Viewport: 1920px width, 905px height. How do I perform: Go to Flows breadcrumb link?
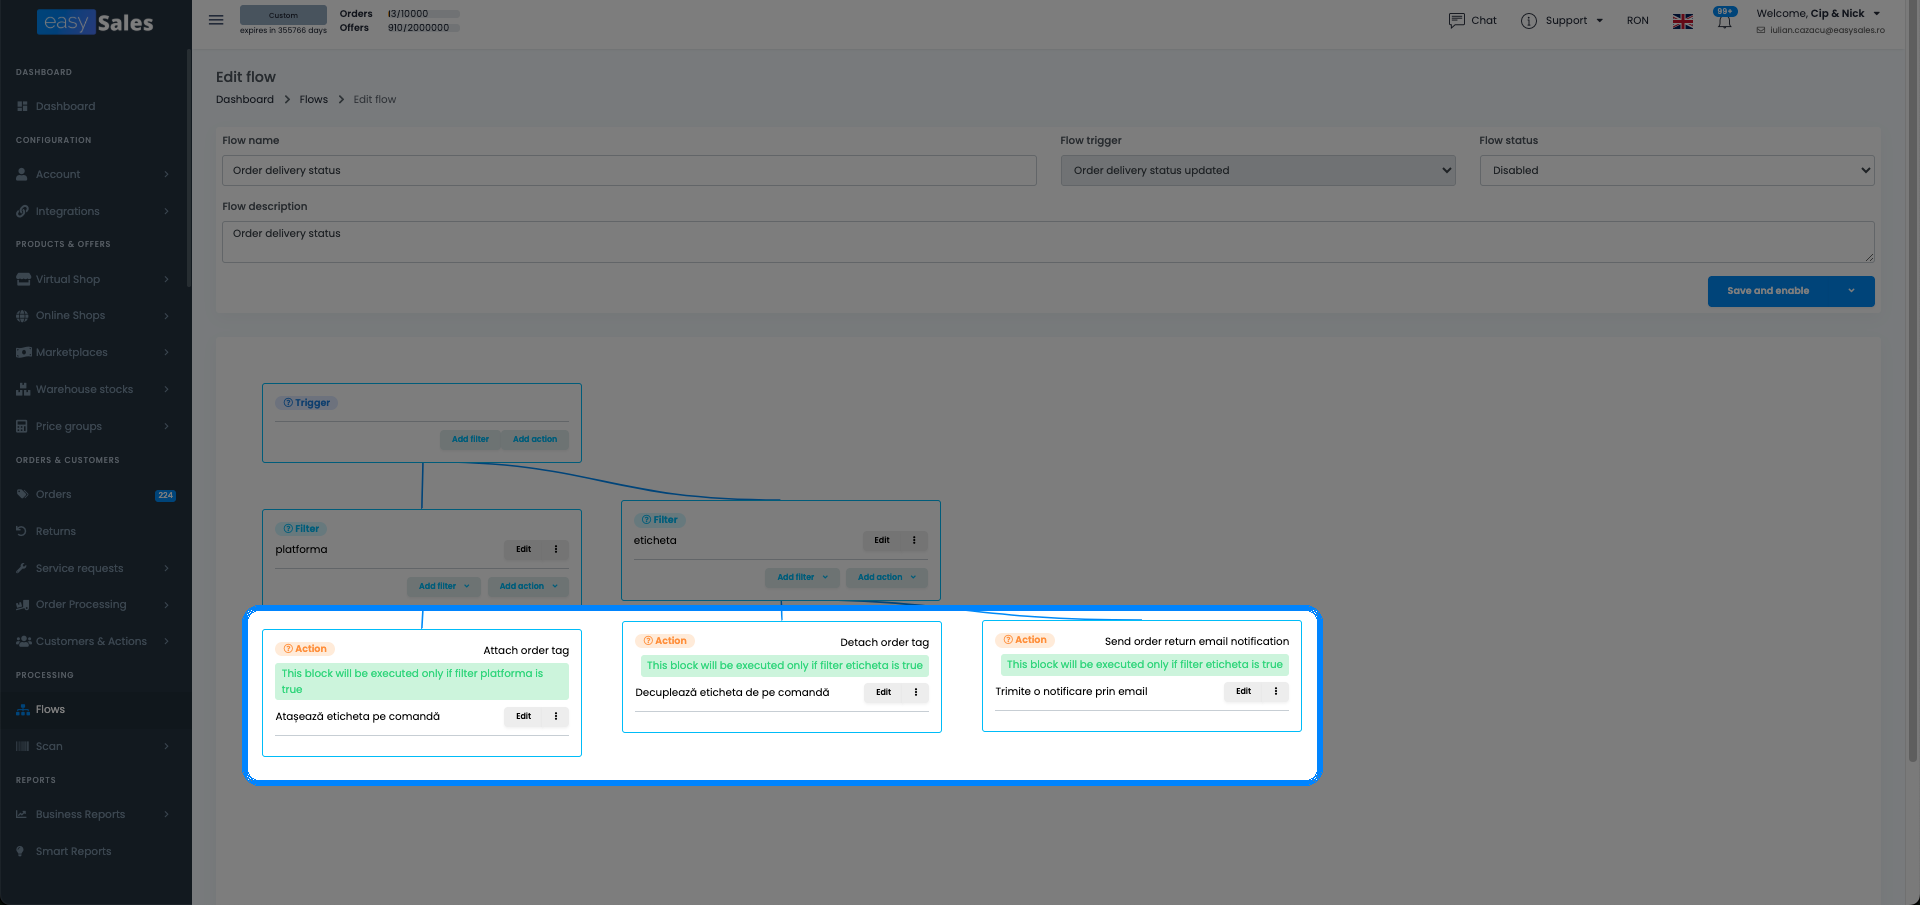click(x=314, y=99)
